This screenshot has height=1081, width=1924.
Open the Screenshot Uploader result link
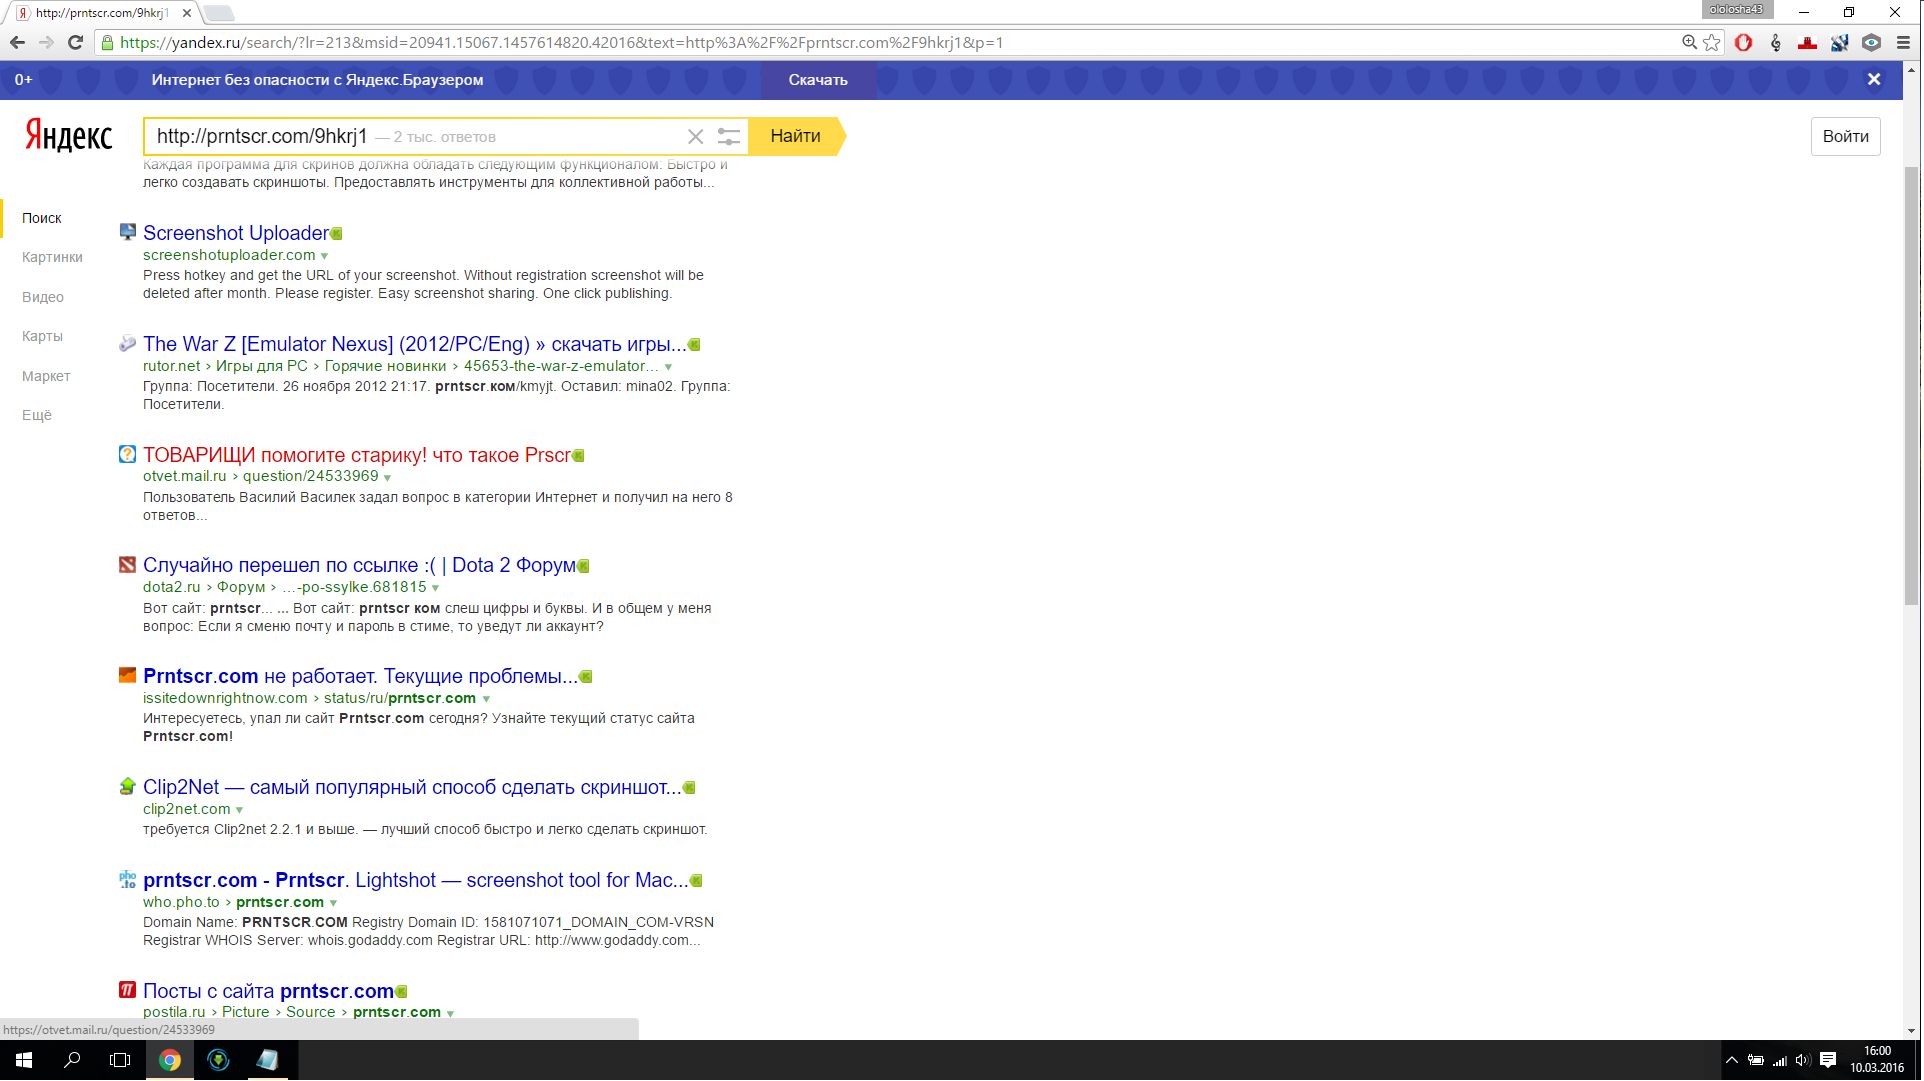(236, 233)
